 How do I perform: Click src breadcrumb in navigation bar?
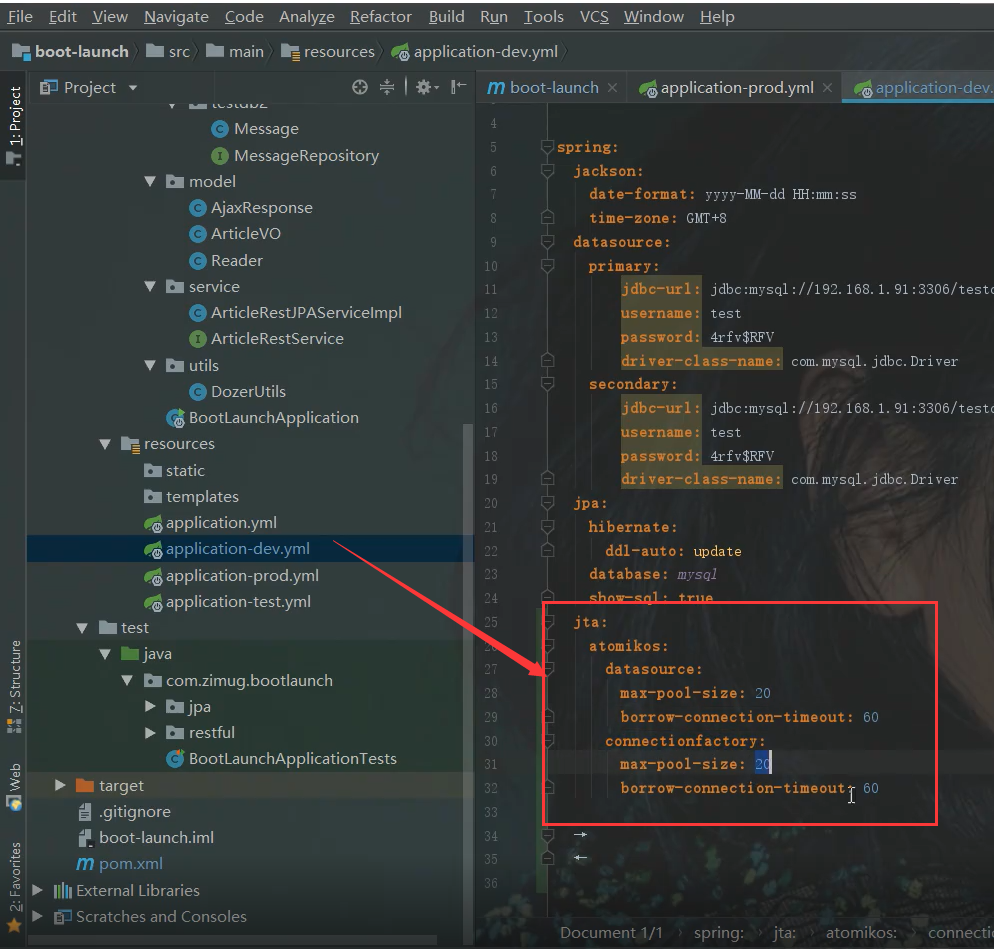point(168,51)
